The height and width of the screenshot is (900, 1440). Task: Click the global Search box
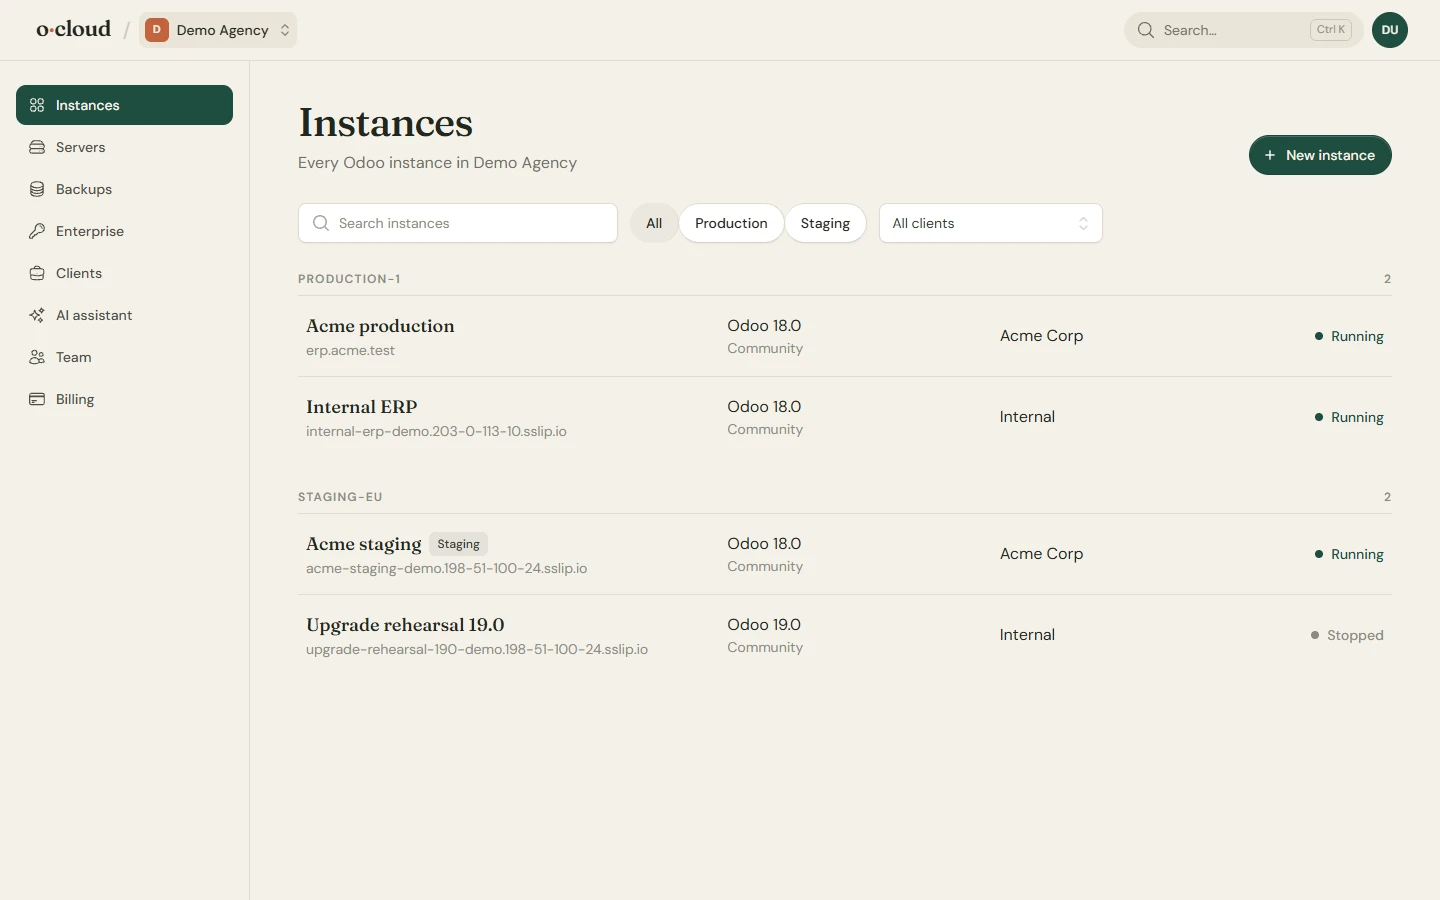1243,30
